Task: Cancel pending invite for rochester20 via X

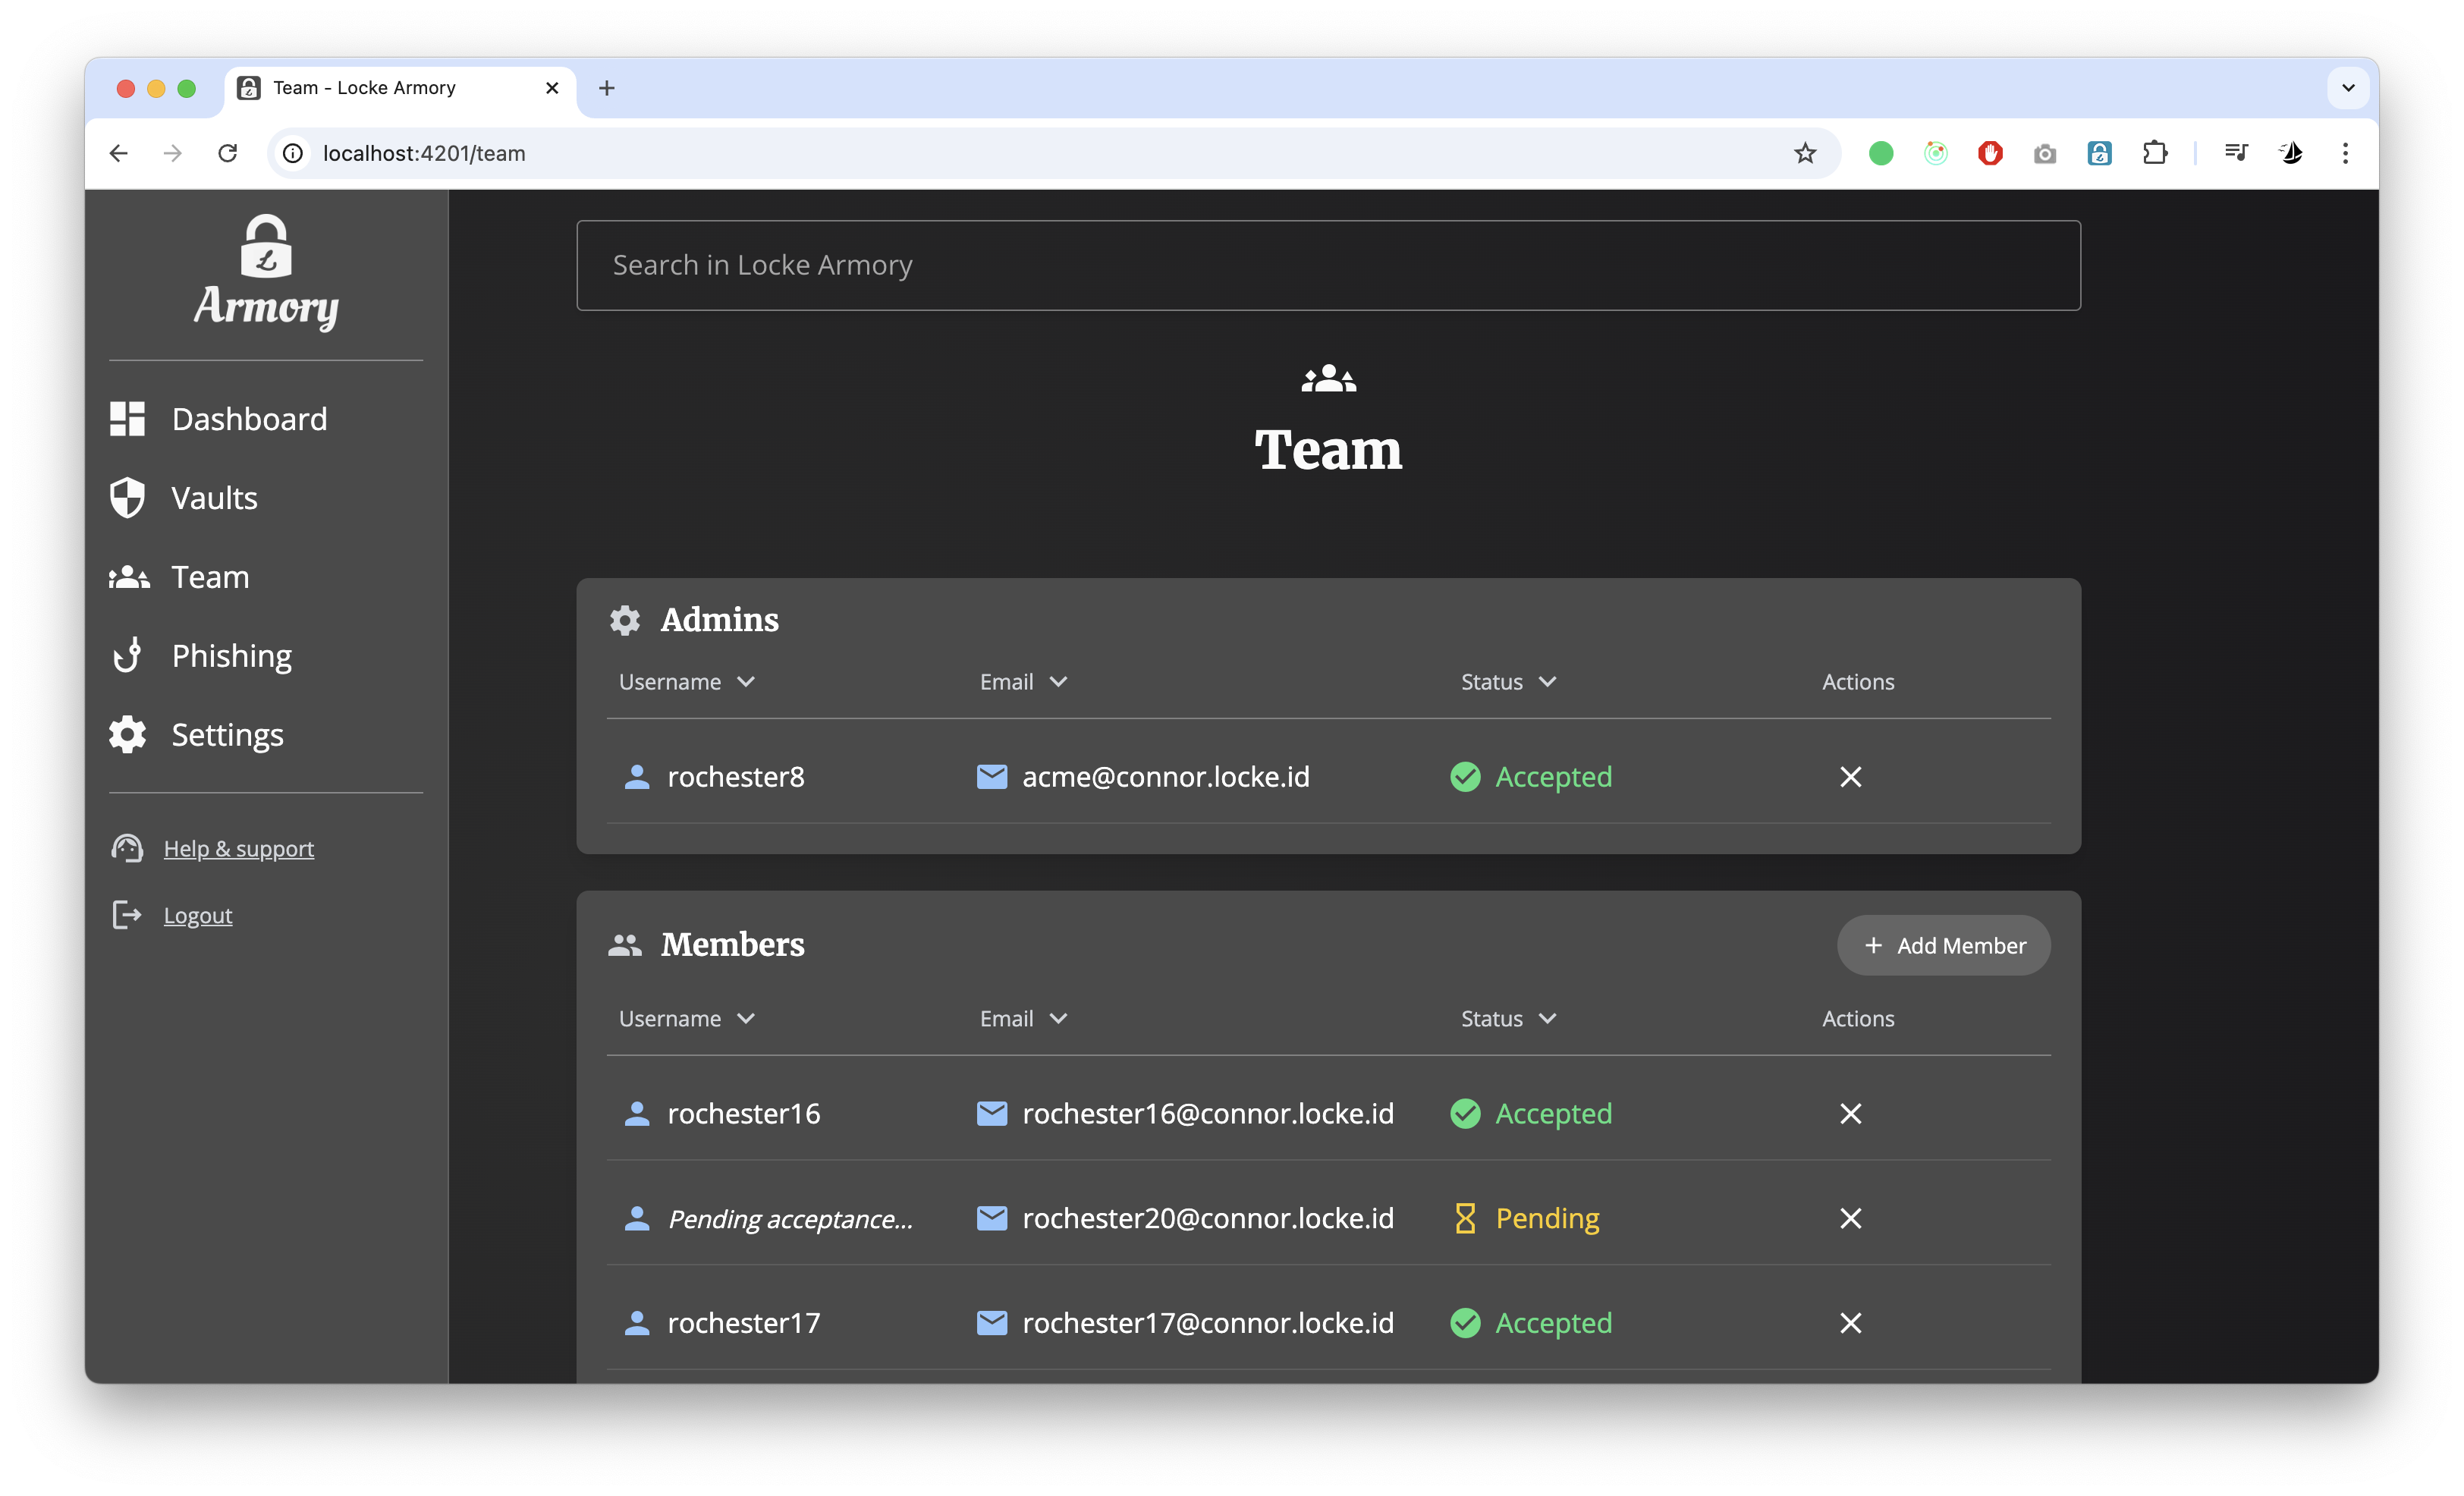Action: [1850, 1218]
